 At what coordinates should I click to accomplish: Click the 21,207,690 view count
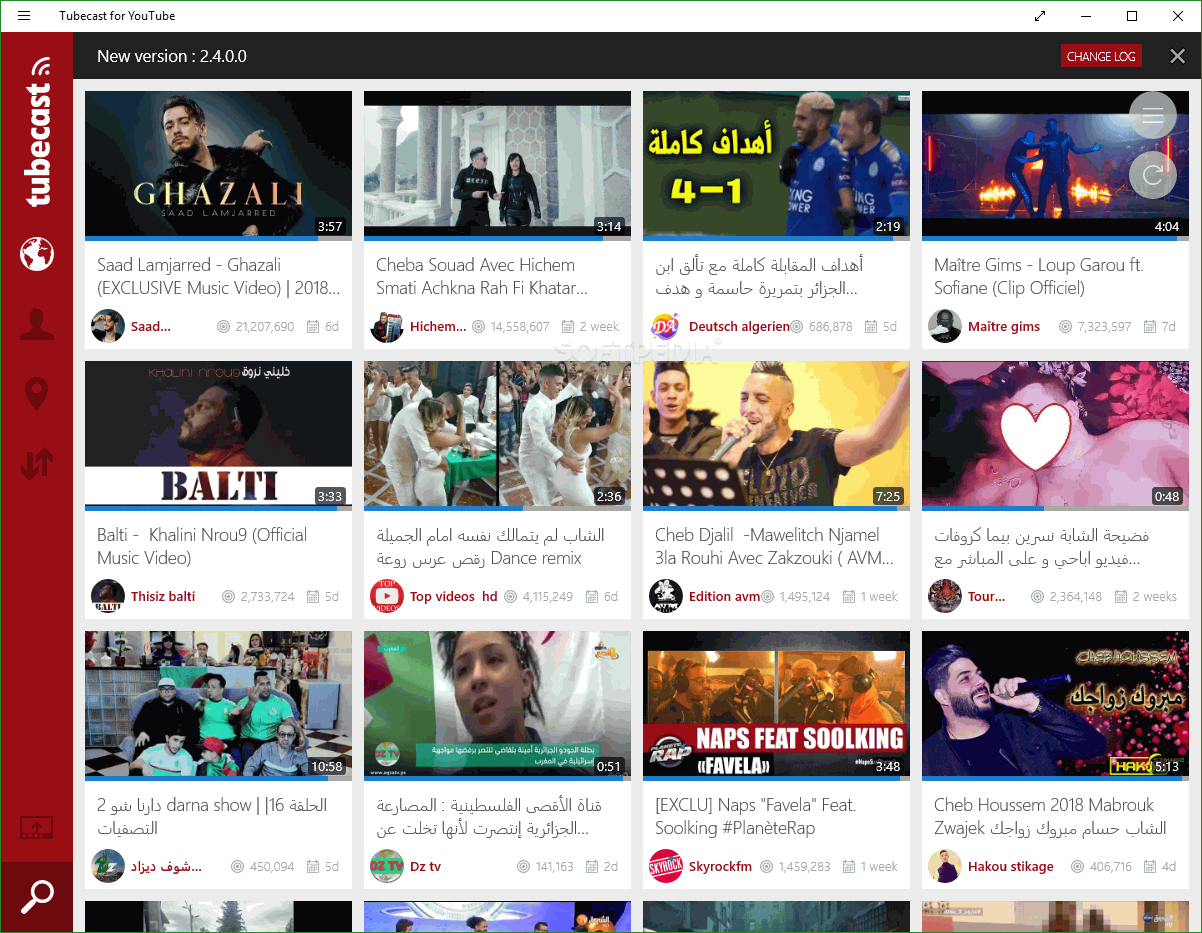click(258, 326)
